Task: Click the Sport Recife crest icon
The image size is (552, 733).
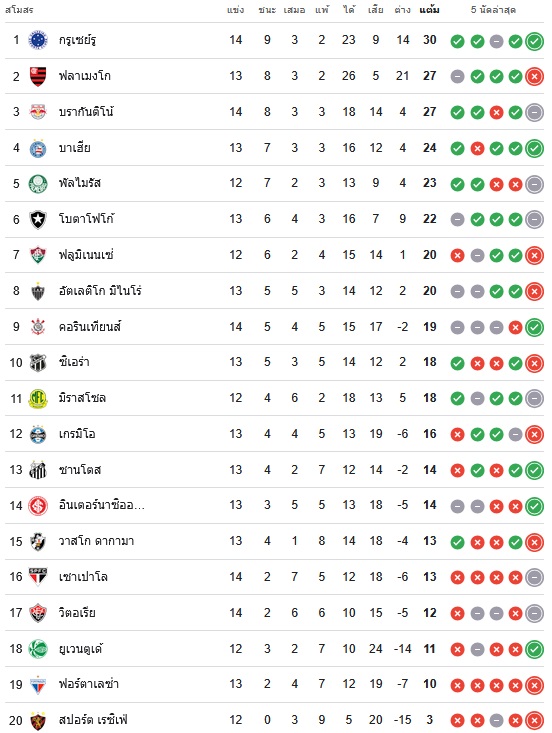Action: 38,720
